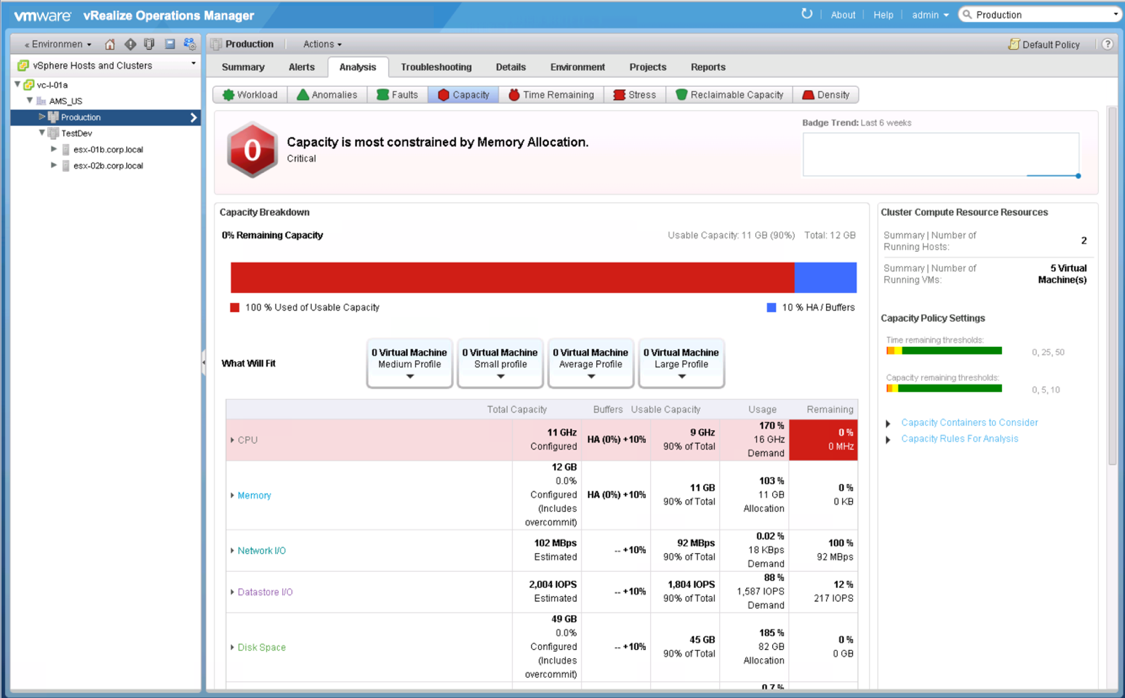1125x698 pixels.
Task: Open the Time Remaining badge
Action: 550,95
